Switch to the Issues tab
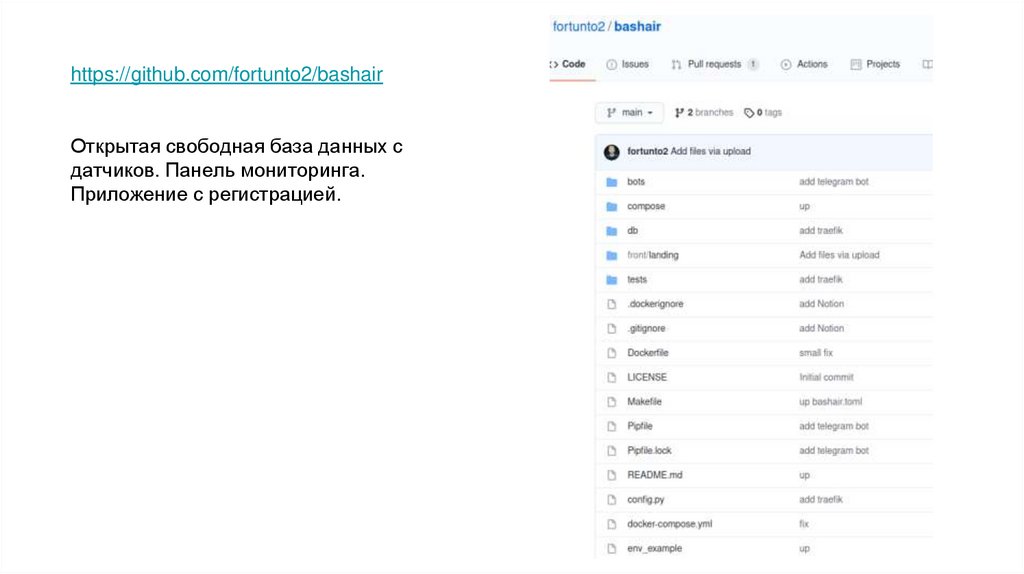This screenshot has height=574, width=1024. tap(628, 64)
